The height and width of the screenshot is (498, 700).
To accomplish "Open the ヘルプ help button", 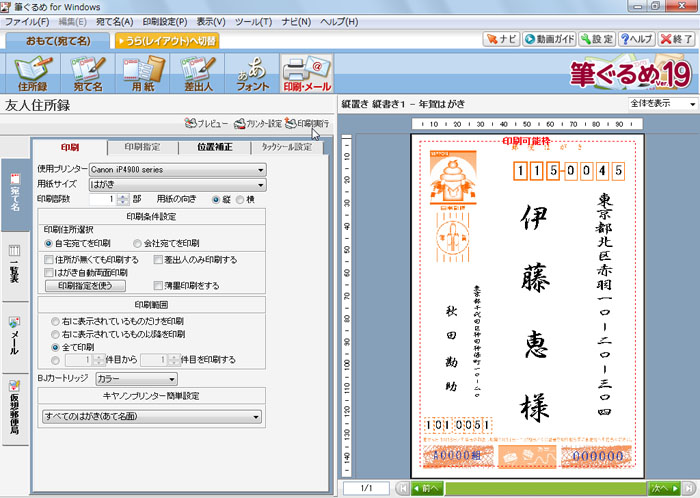I will click(637, 39).
